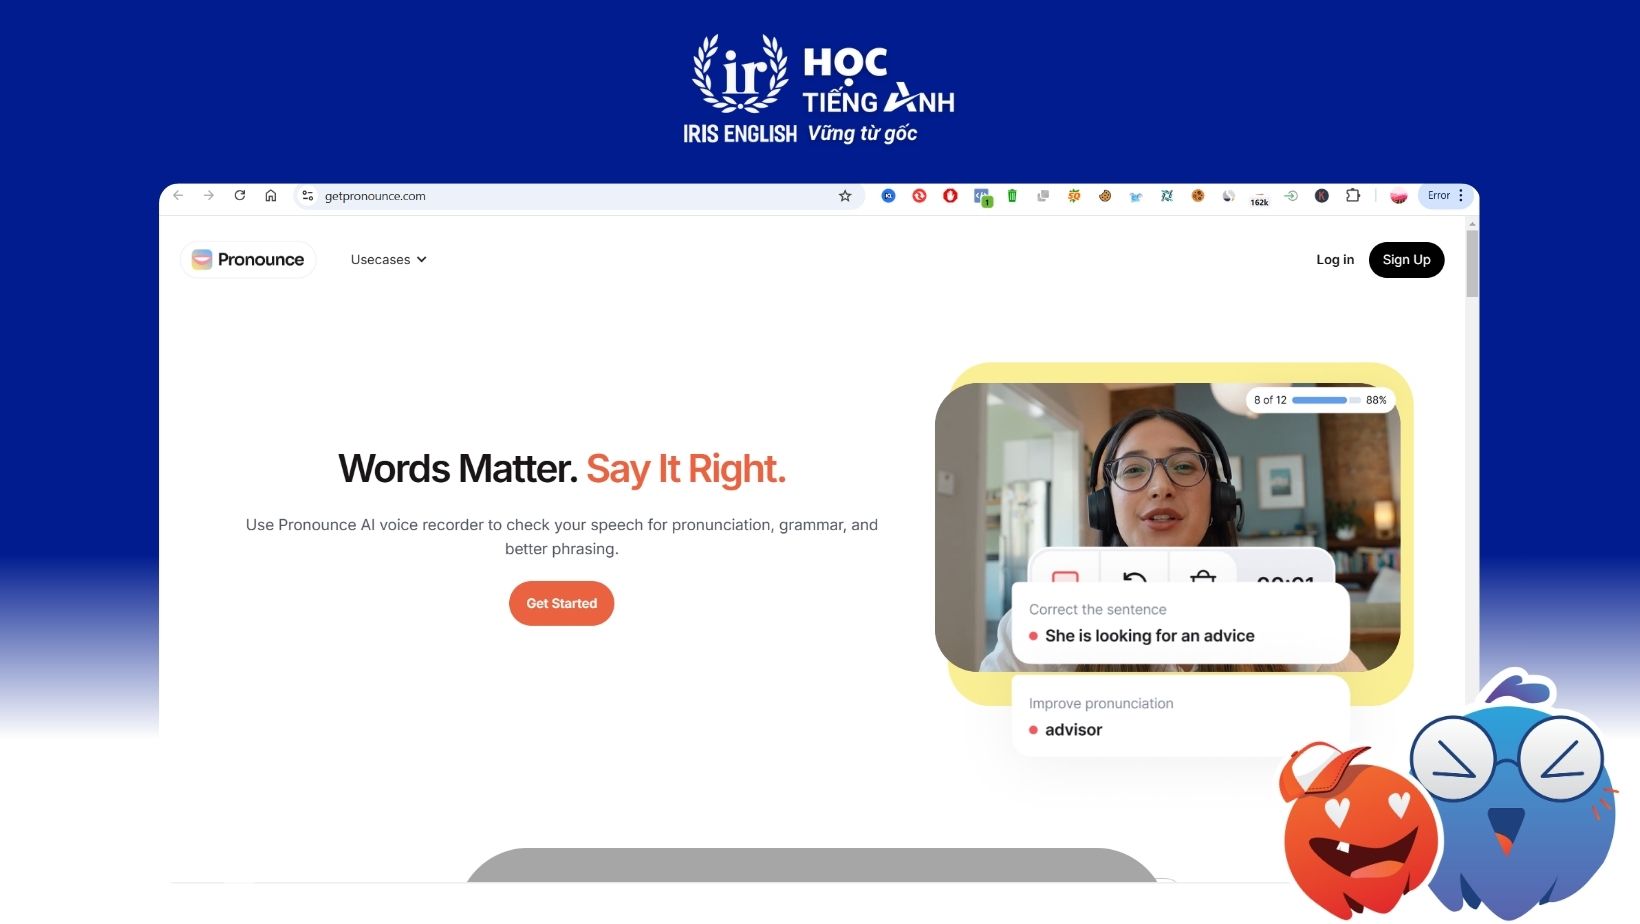Open Chrome menu via the Error three-dots button
The width and height of the screenshot is (1640, 924).
(x=1446, y=196)
